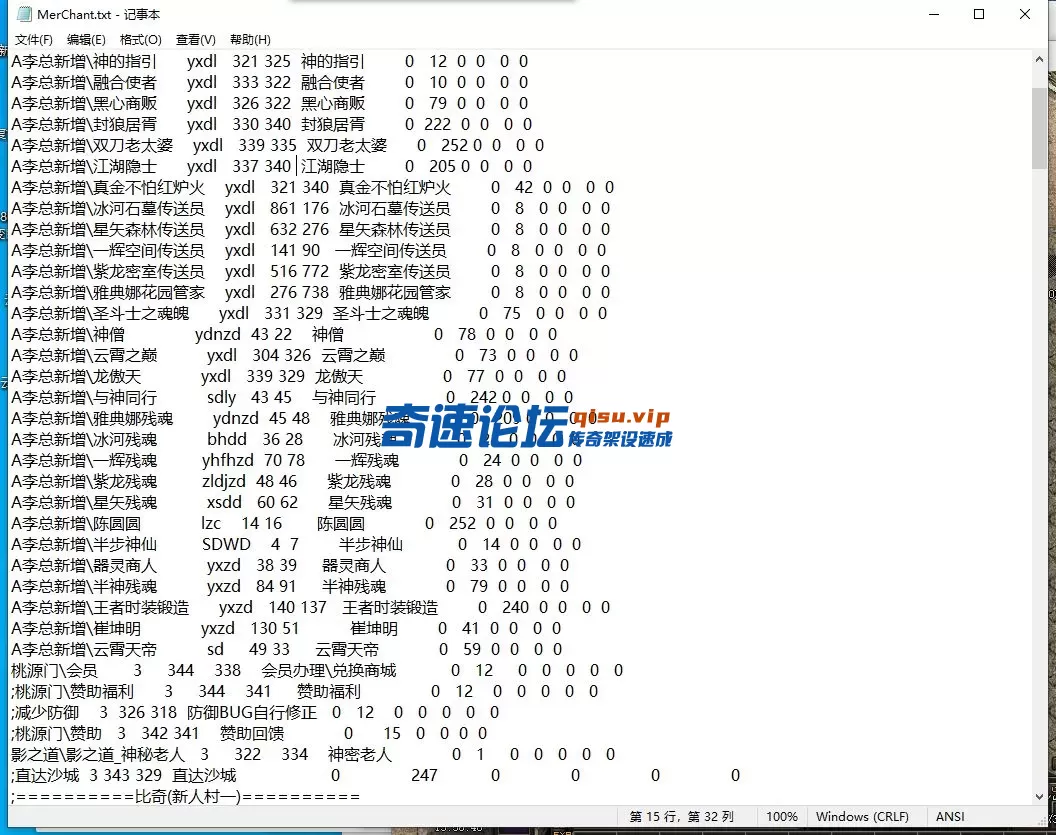Click the text 'A李总新增\云霄天帝'

pyautogui.click(x=84, y=650)
